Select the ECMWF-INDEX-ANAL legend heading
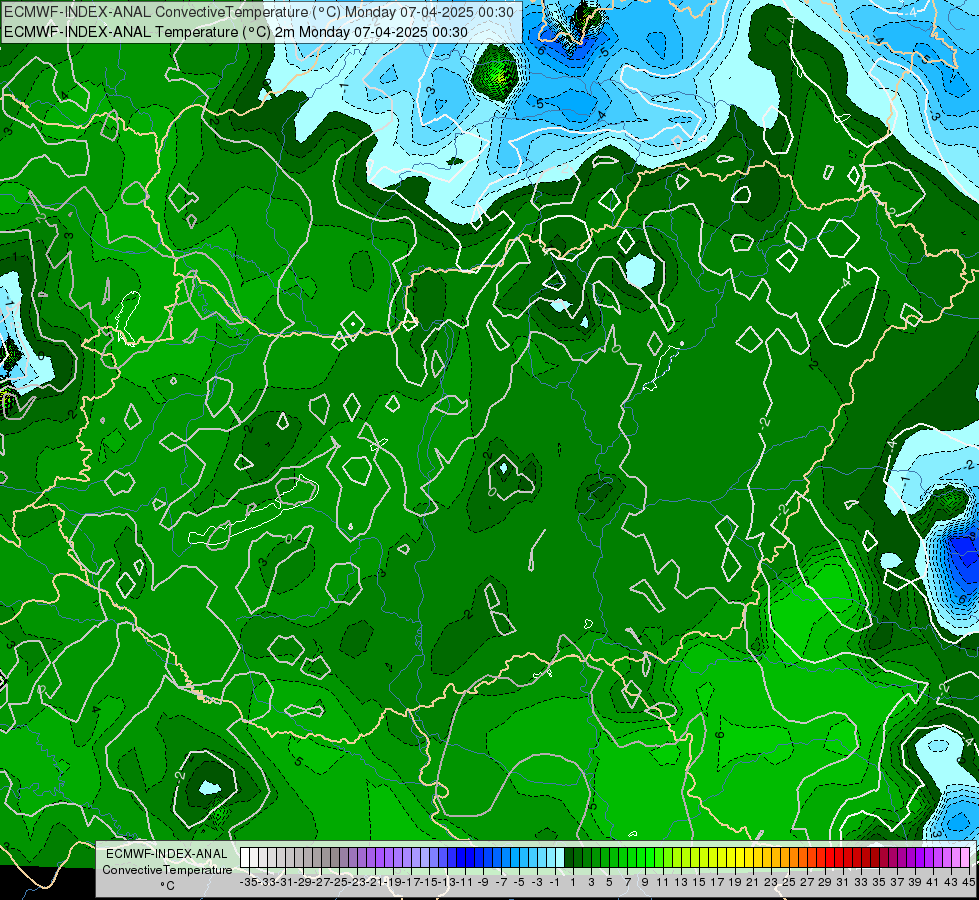 click(x=167, y=854)
